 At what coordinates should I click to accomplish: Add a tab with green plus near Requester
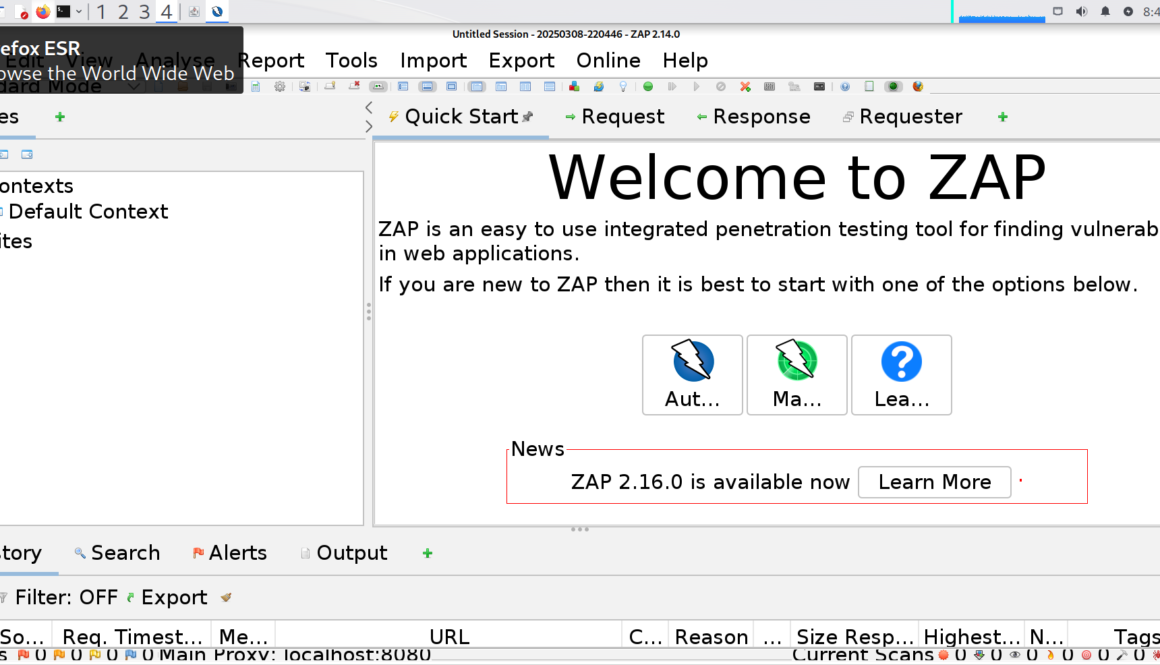click(1002, 117)
